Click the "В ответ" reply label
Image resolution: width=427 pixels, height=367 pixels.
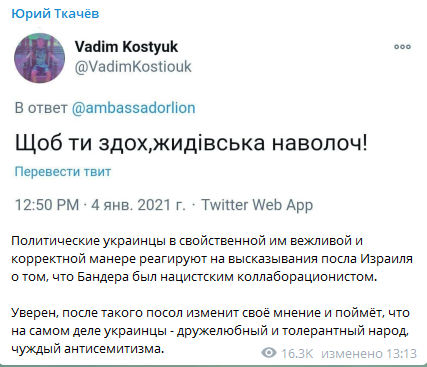41,108
